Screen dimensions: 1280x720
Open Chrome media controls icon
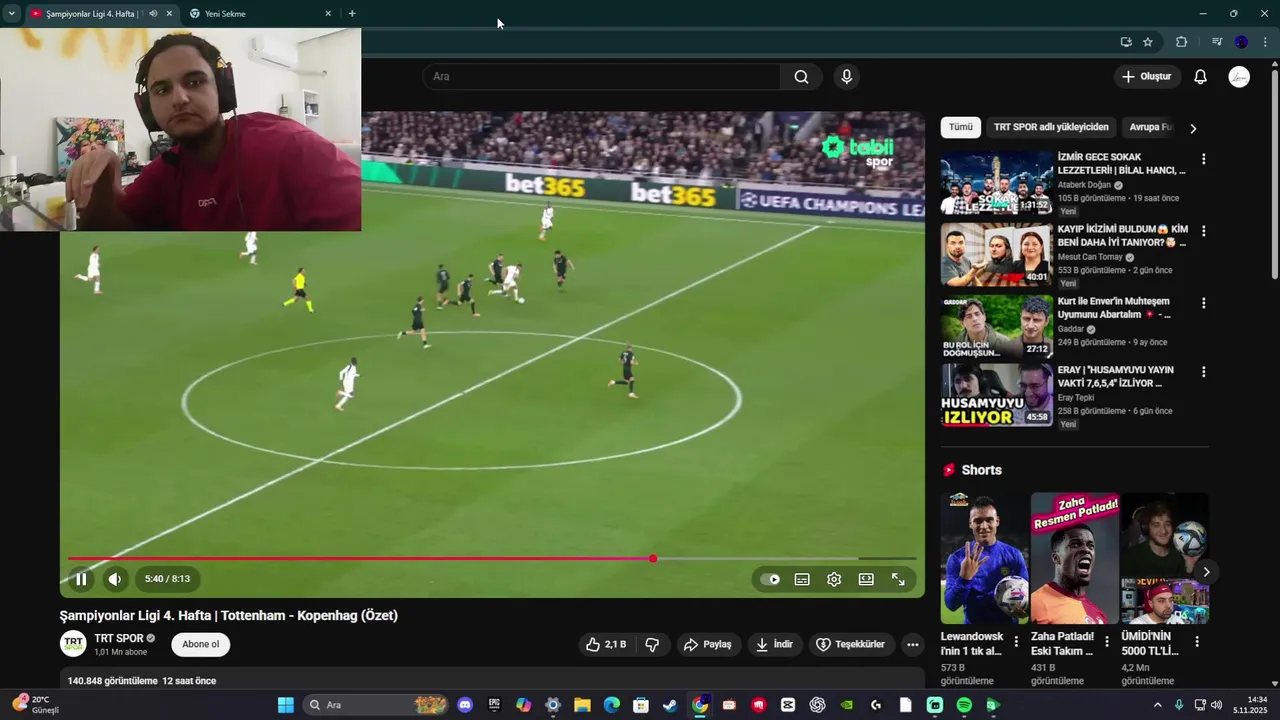pos(1217,42)
